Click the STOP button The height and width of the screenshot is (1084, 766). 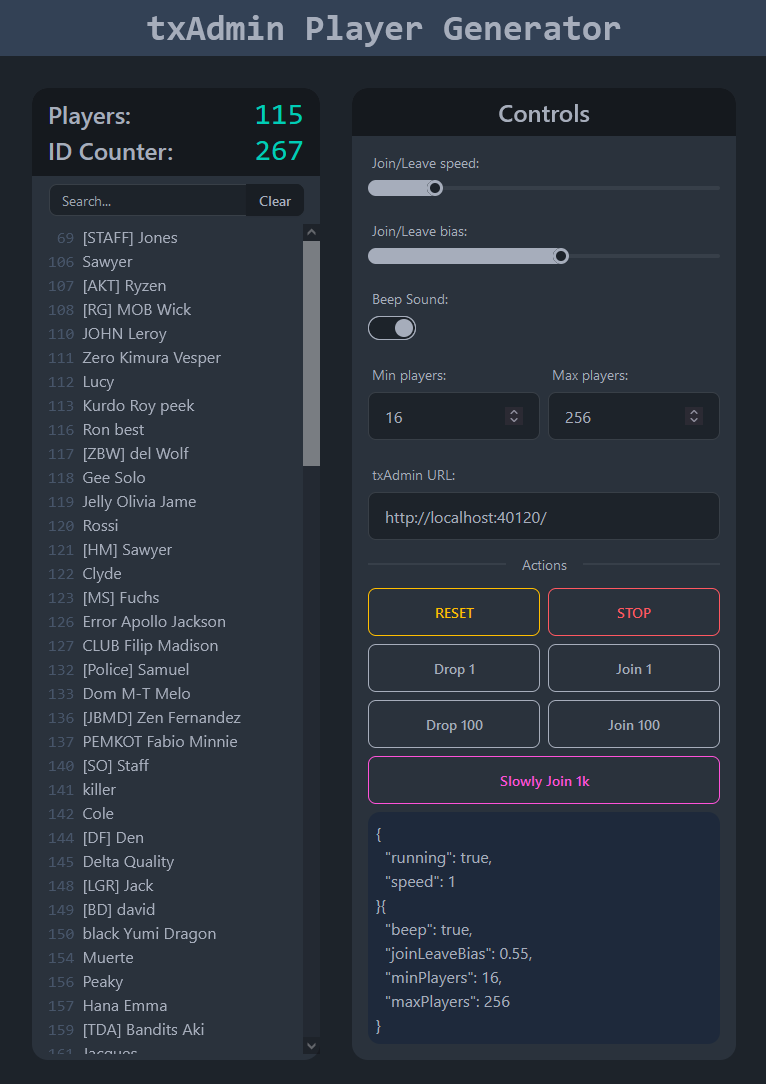tap(634, 613)
